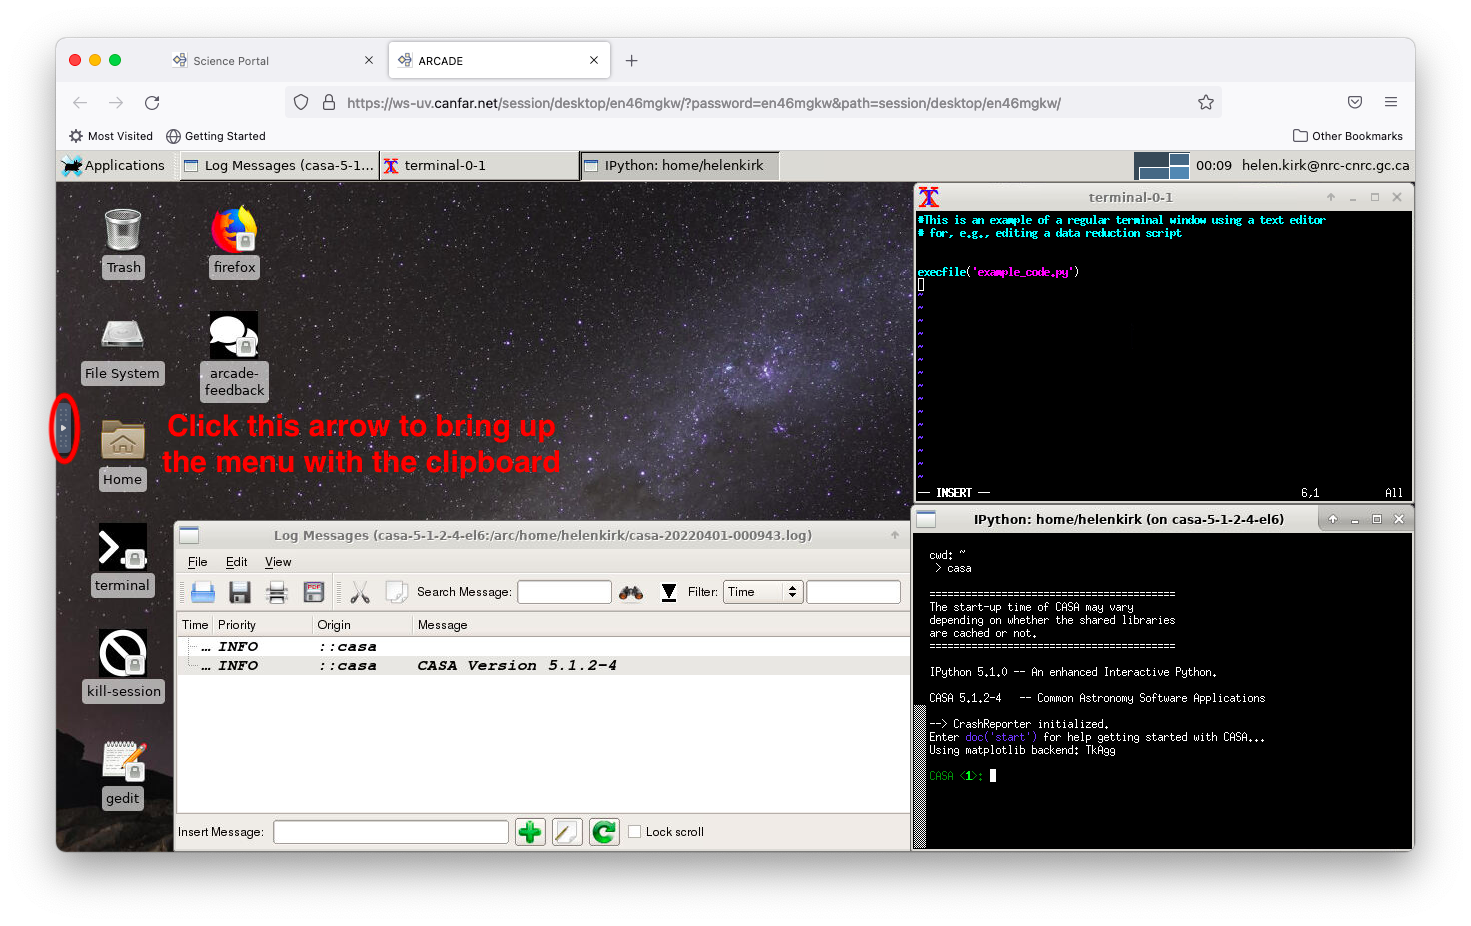Click the browser back arrow button
This screenshot has height=926, width=1471.
(80, 103)
